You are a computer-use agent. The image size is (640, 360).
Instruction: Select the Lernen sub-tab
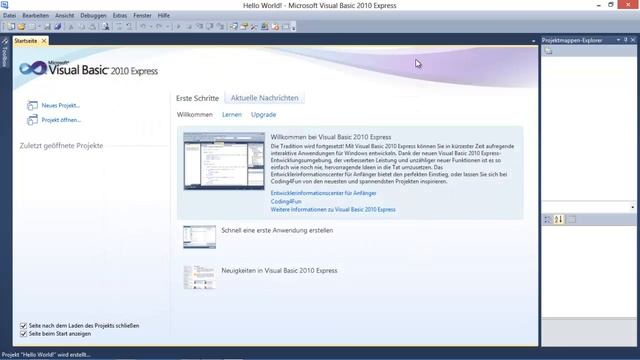pyautogui.click(x=232, y=115)
